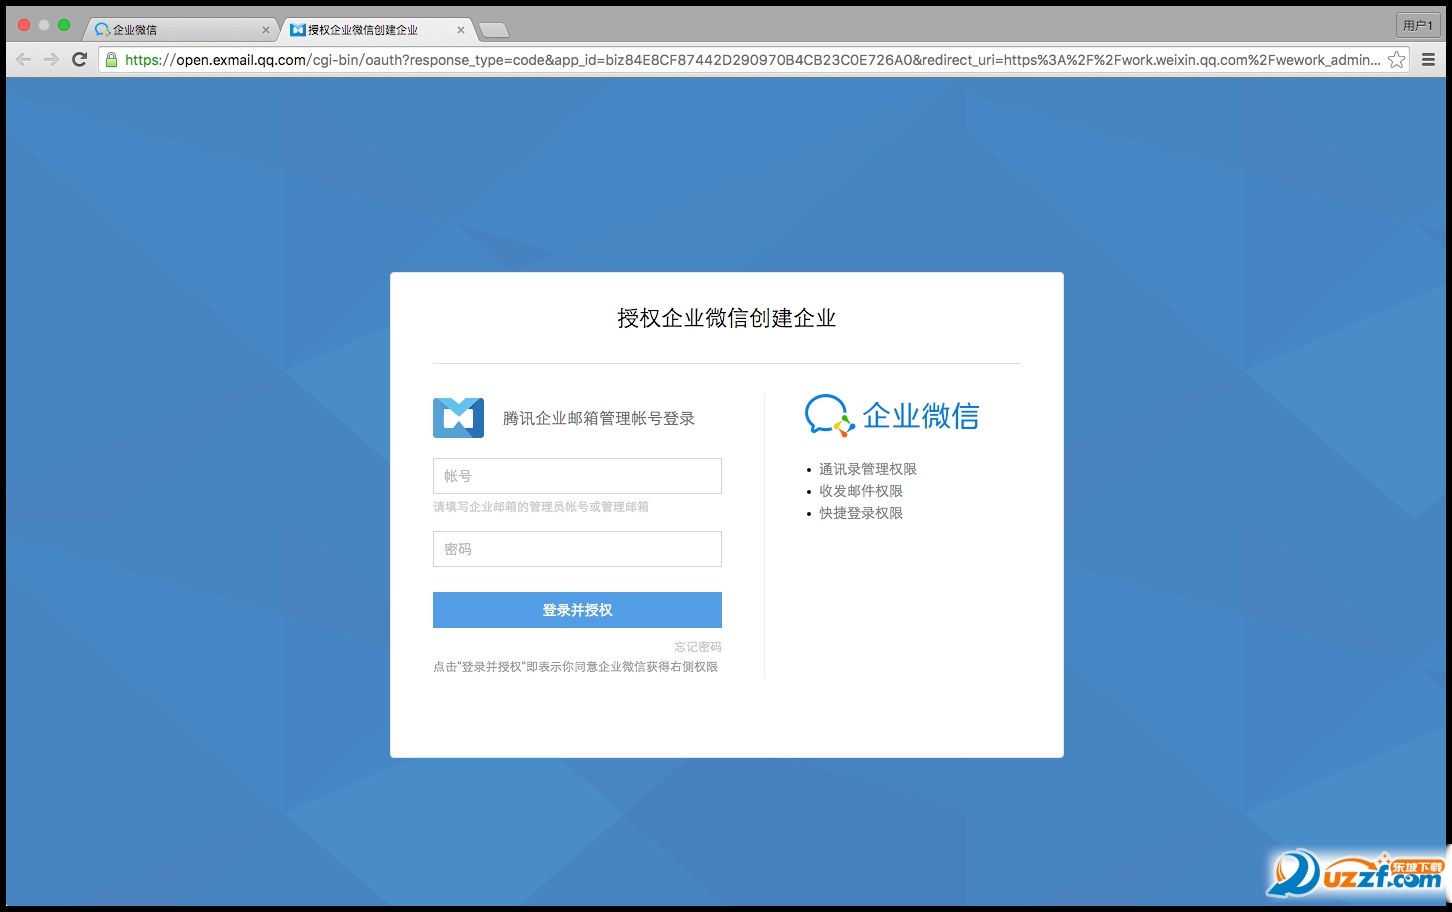This screenshot has height=912, width=1452.
Task: Click the 腾讯企业邮箱管理帐号登录 label
Action: [599, 418]
